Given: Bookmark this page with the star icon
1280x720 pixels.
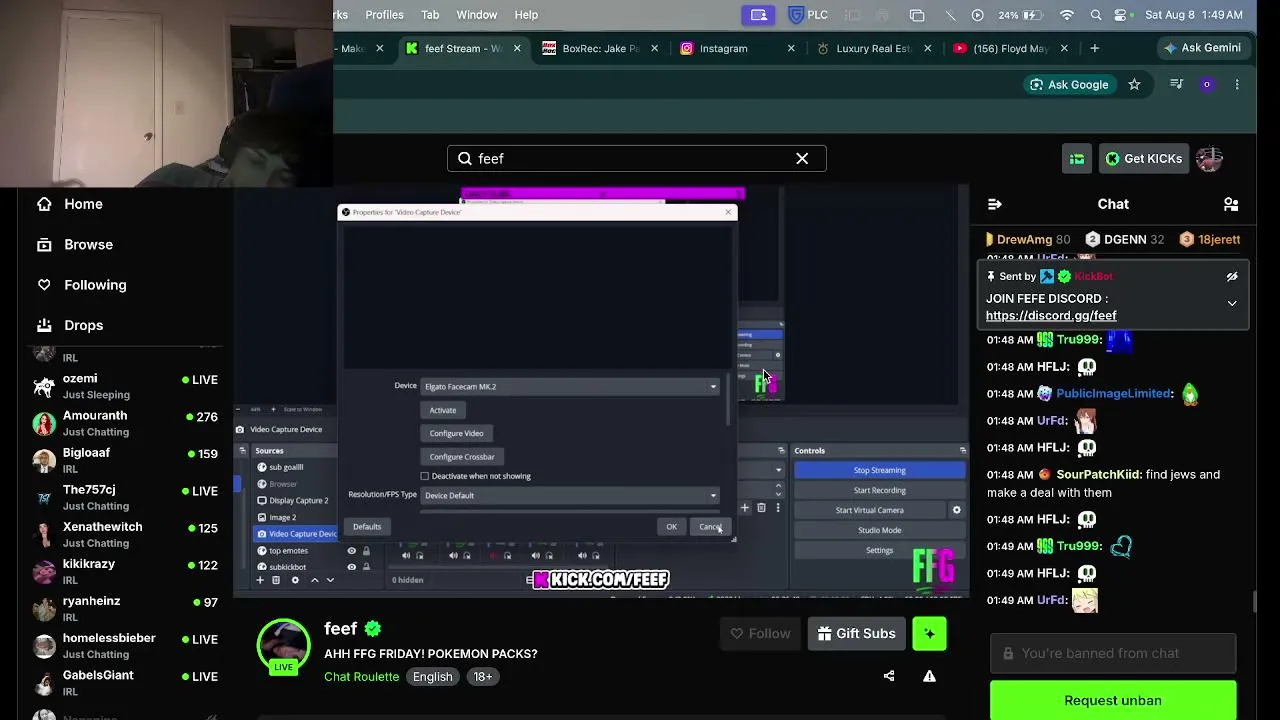Looking at the screenshot, I should [x=1134, y=85].
